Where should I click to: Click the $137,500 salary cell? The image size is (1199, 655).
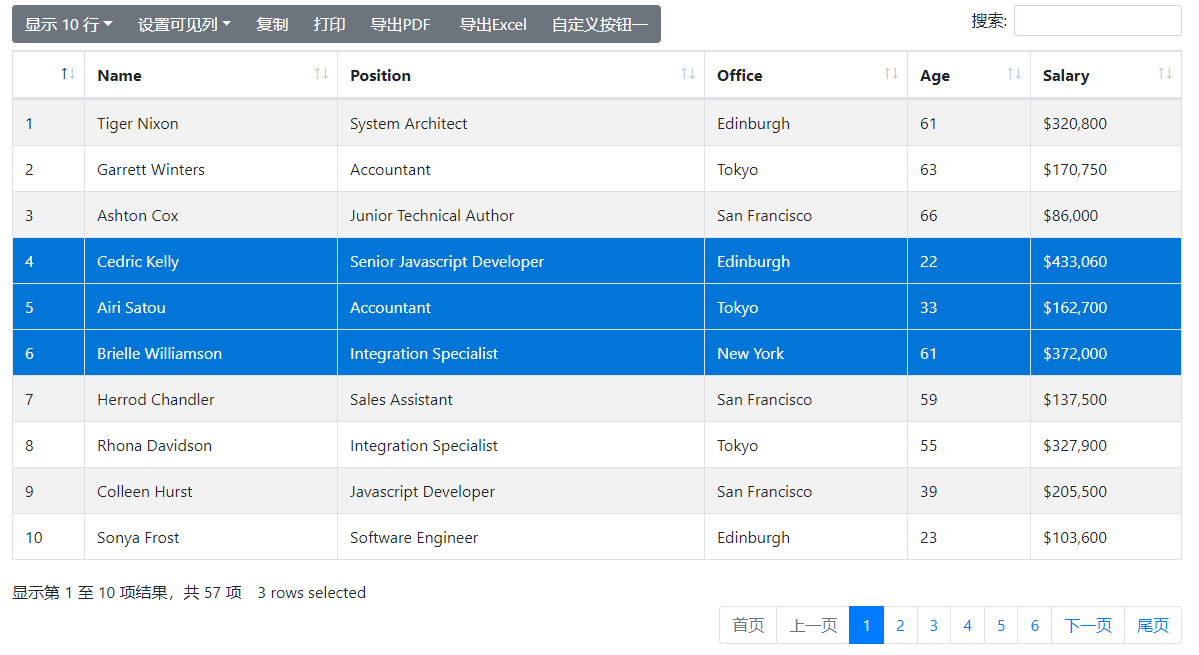click(1106, 399)
